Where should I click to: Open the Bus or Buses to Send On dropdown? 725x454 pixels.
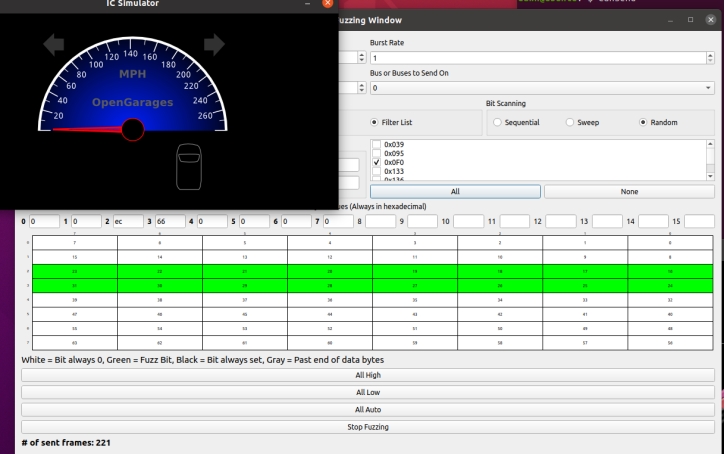(x=542, y=88)
